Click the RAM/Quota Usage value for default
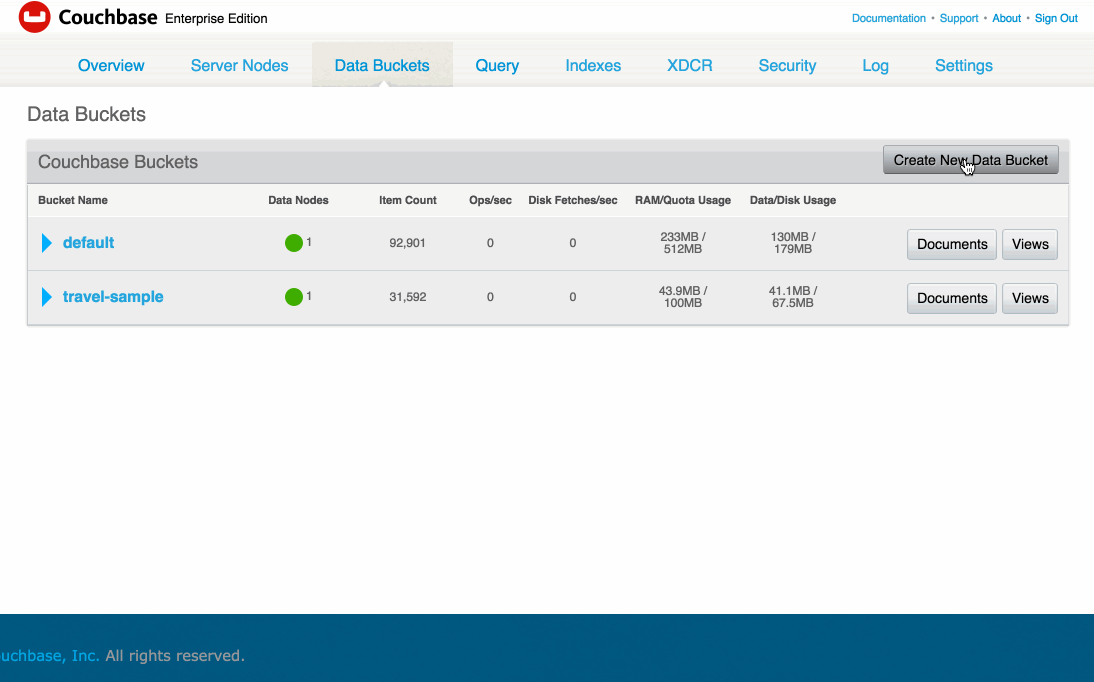The image size is (1094, 682). (x=683, y=242)
